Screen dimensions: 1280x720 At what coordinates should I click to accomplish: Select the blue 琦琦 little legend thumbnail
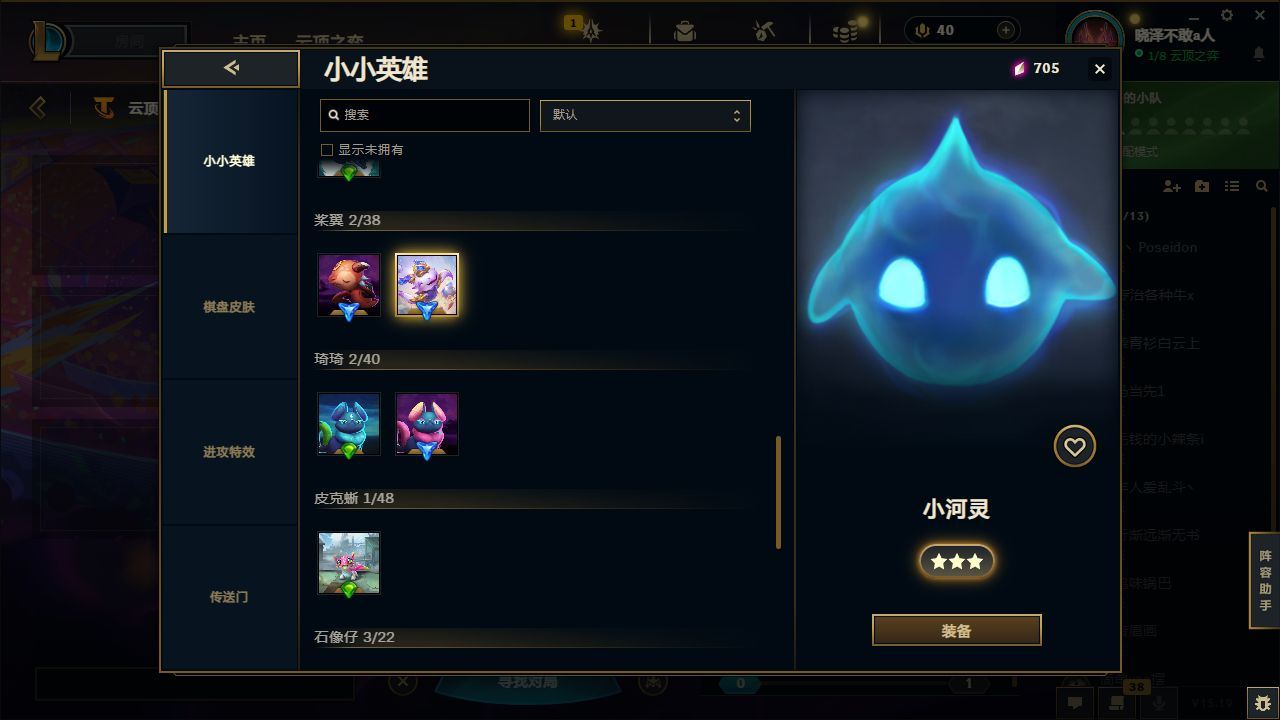(349, 424)
